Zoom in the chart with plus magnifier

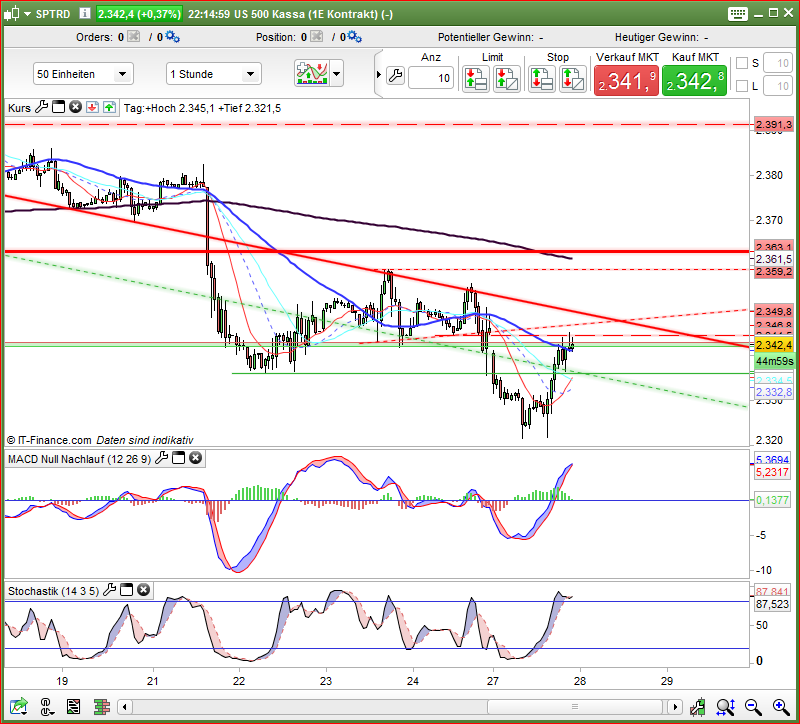781,707
